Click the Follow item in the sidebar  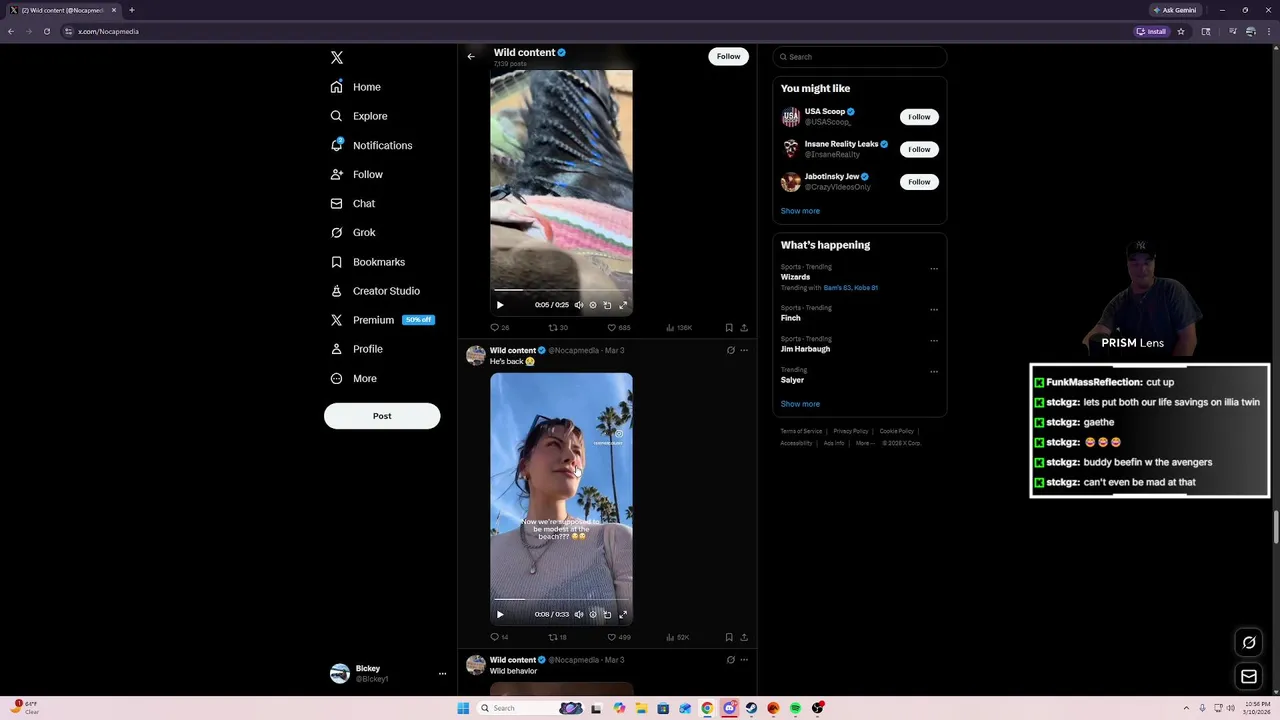pos(356,174)
